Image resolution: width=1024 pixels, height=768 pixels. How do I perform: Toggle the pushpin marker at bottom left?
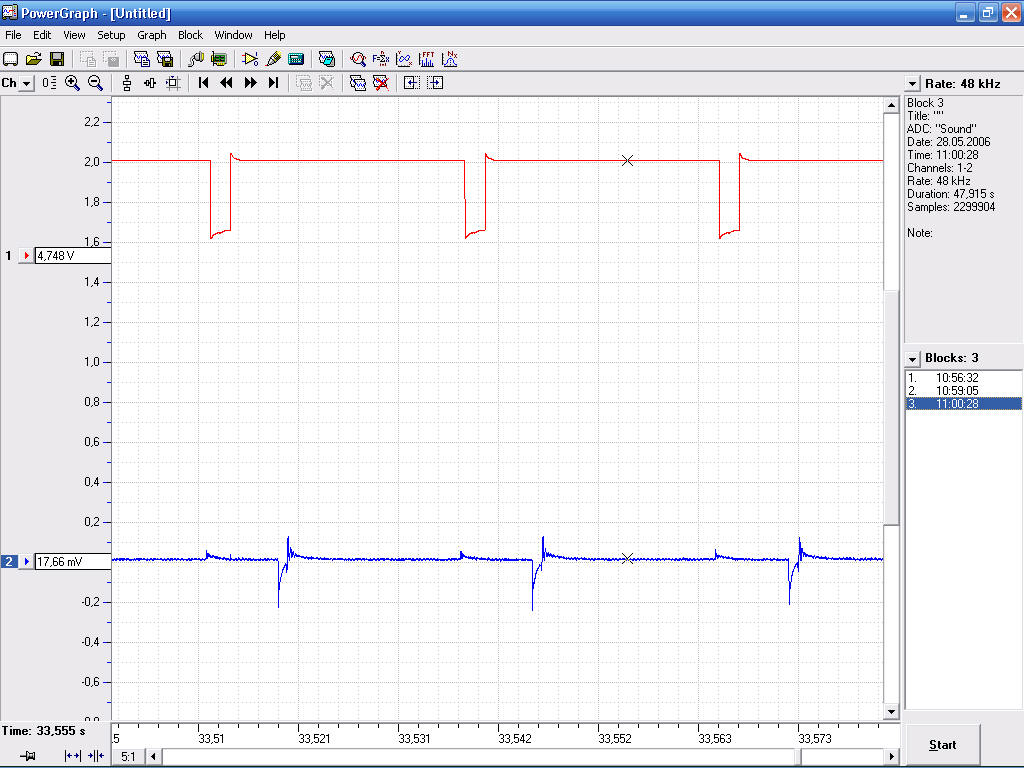[x=27, y=756]
